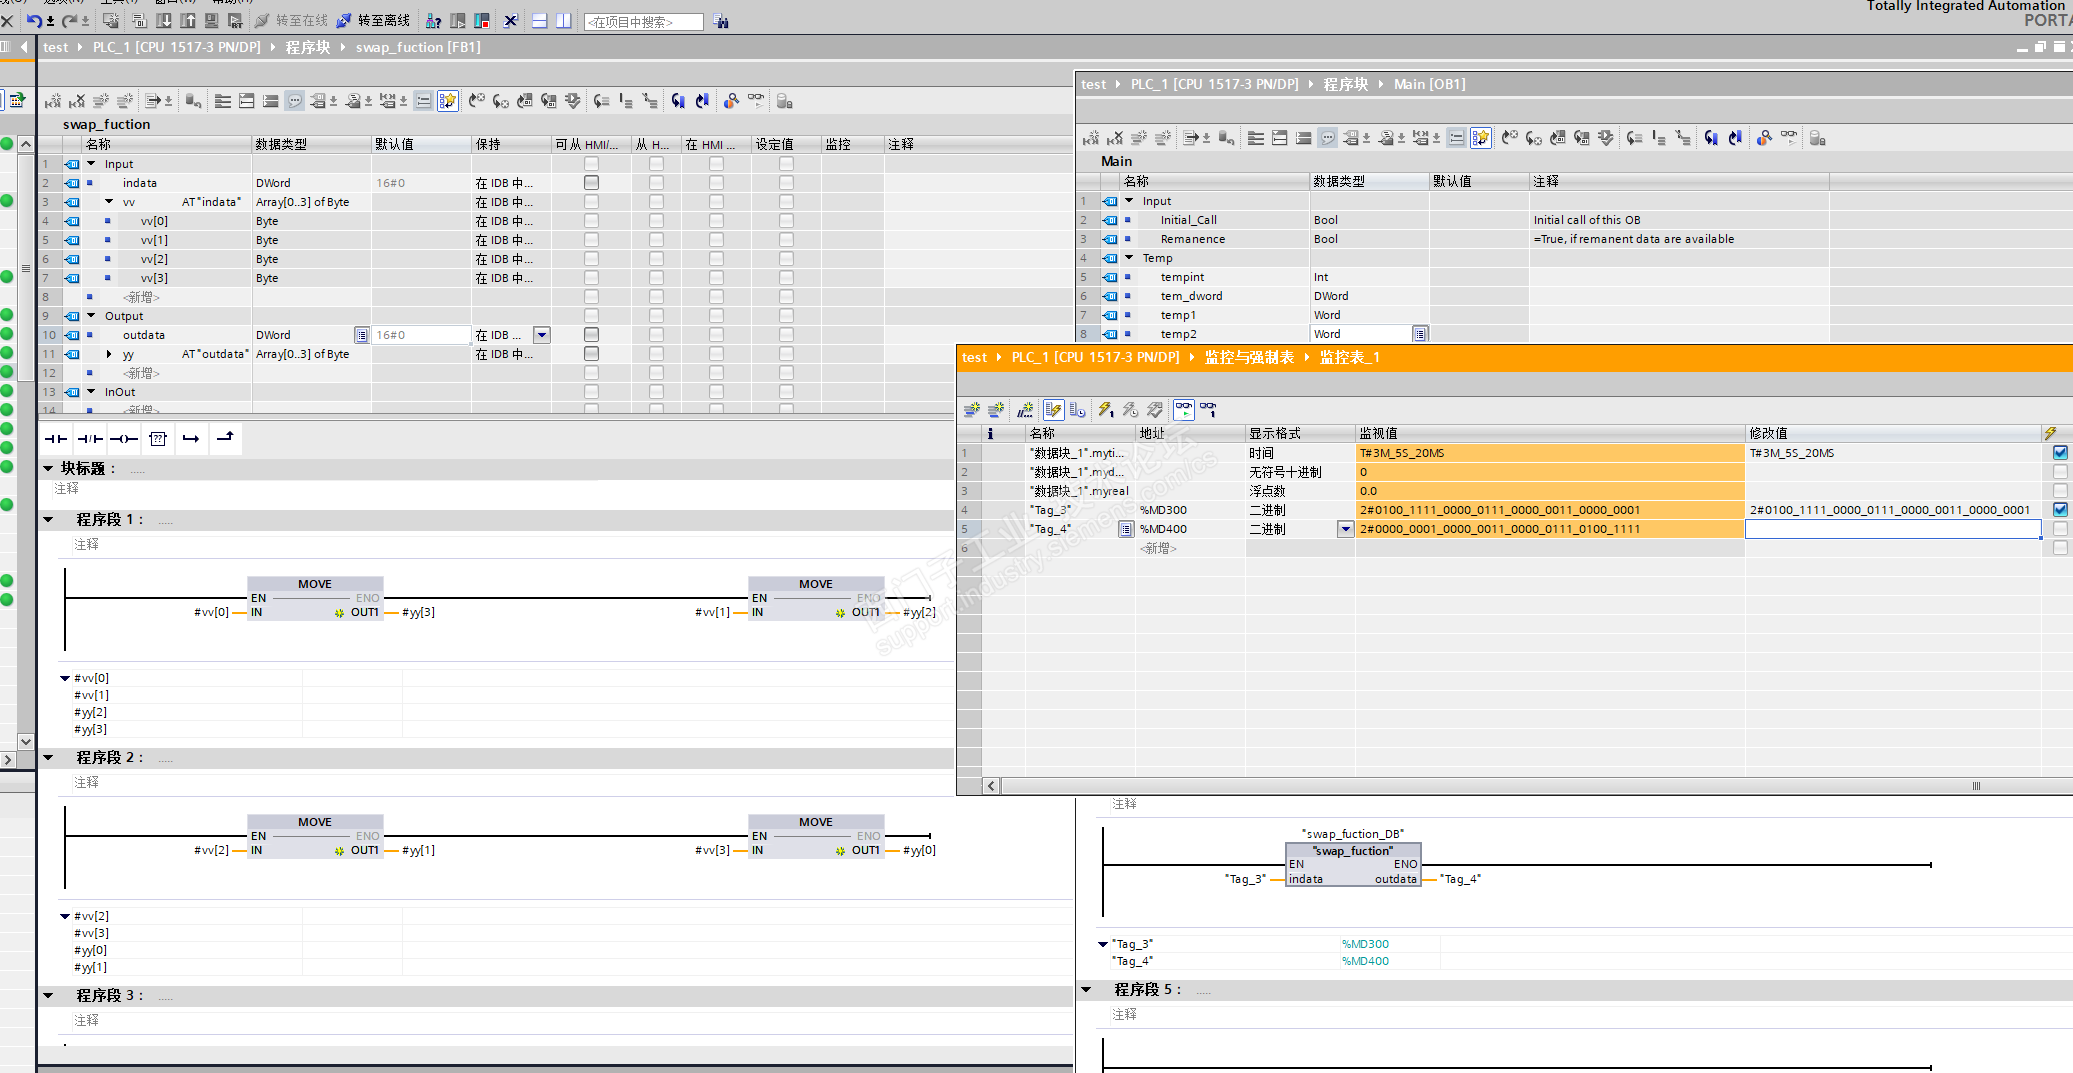
Task: Click the Tag_4 modify value input field
Action: point(1892,529)
